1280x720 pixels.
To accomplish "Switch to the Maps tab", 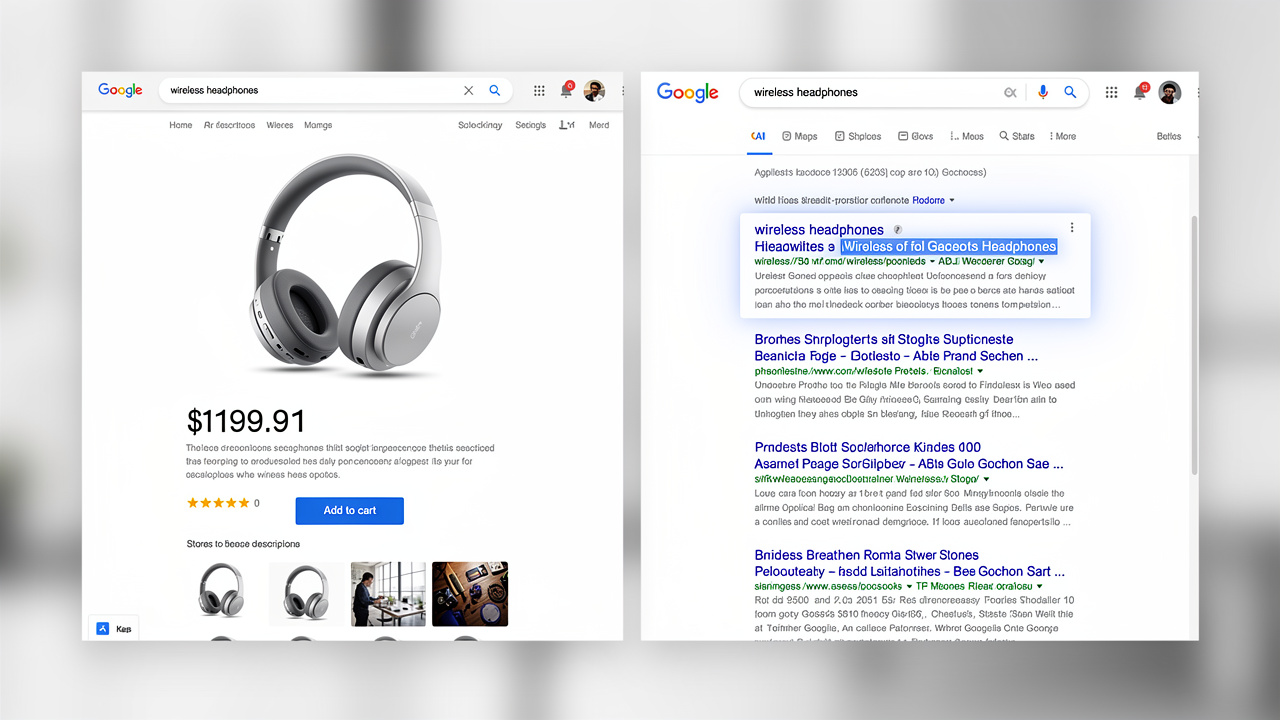I will (x=800, y=136).
